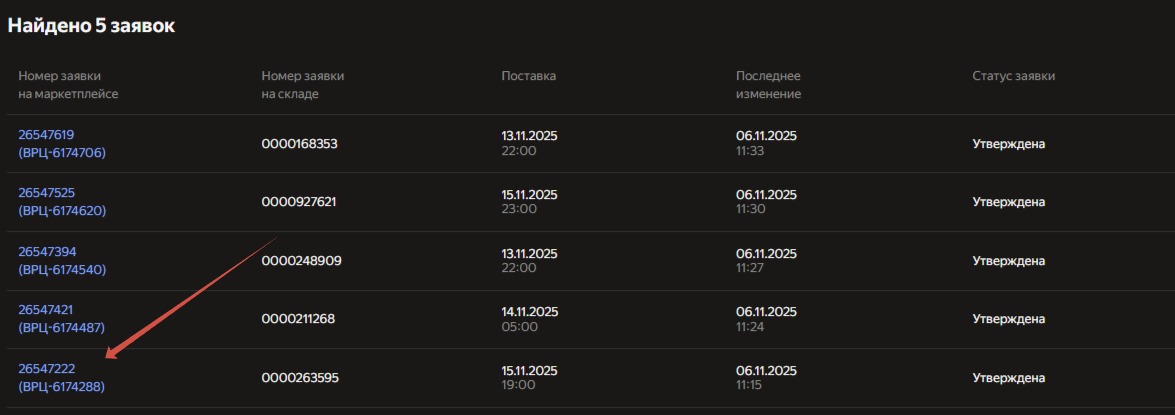This screenshot has height=415, width=1175.
Task: Click delivery date 15.11.2025 23:00
Action: coord(529,202)
